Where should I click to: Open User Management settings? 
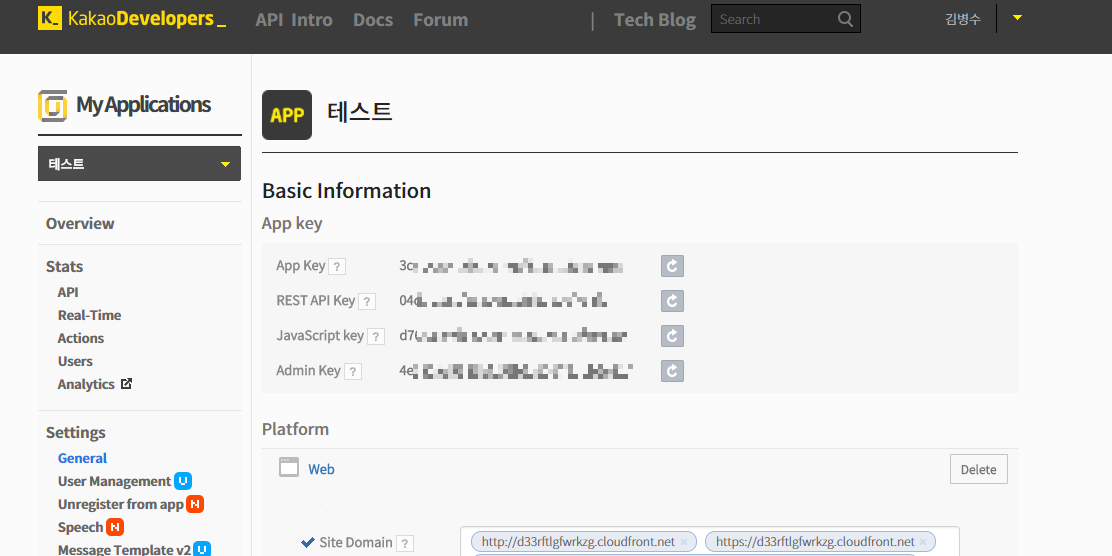click(x=114, y=481)
